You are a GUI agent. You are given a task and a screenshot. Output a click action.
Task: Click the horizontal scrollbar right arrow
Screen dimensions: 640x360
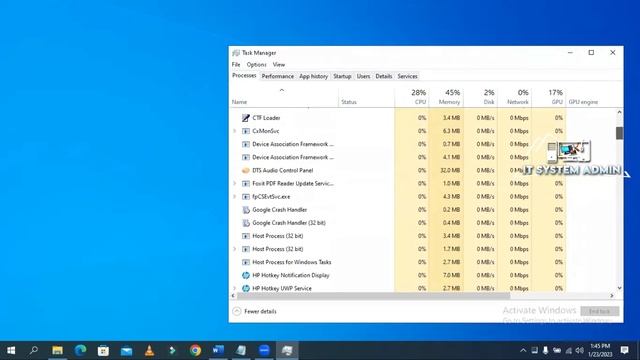pyautogui.click(x=612, y=296)
